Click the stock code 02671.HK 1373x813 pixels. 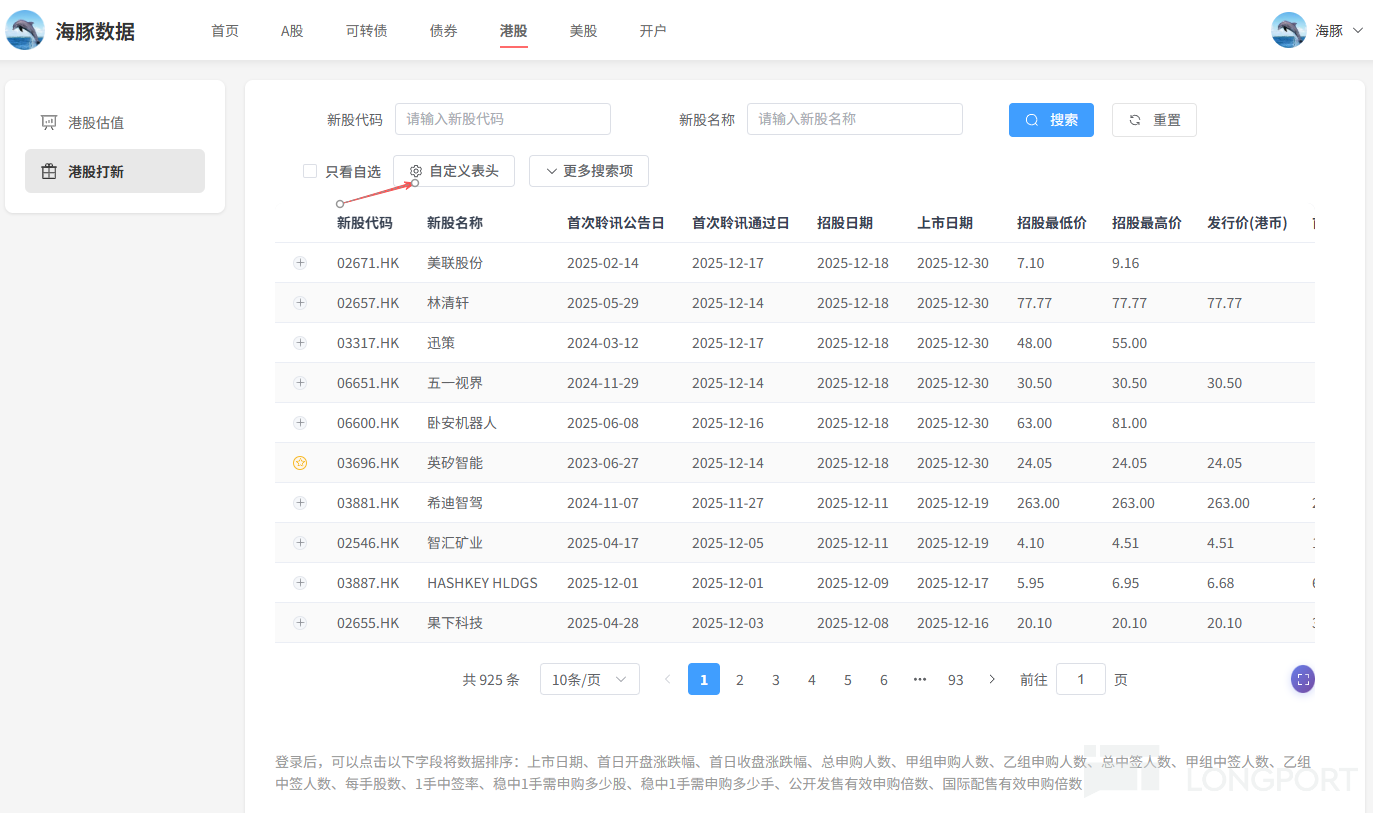pyautogui.click(x=368, y=263)
